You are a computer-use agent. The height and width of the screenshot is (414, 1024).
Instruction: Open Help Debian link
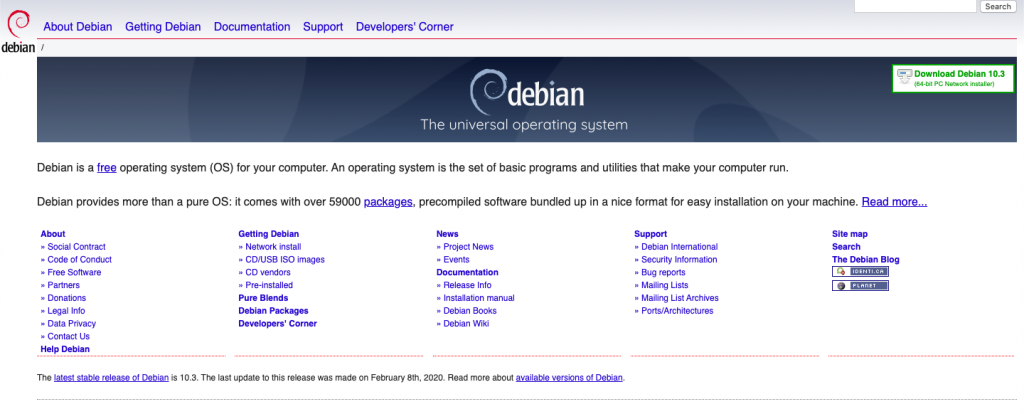click(x=65, y=349)
